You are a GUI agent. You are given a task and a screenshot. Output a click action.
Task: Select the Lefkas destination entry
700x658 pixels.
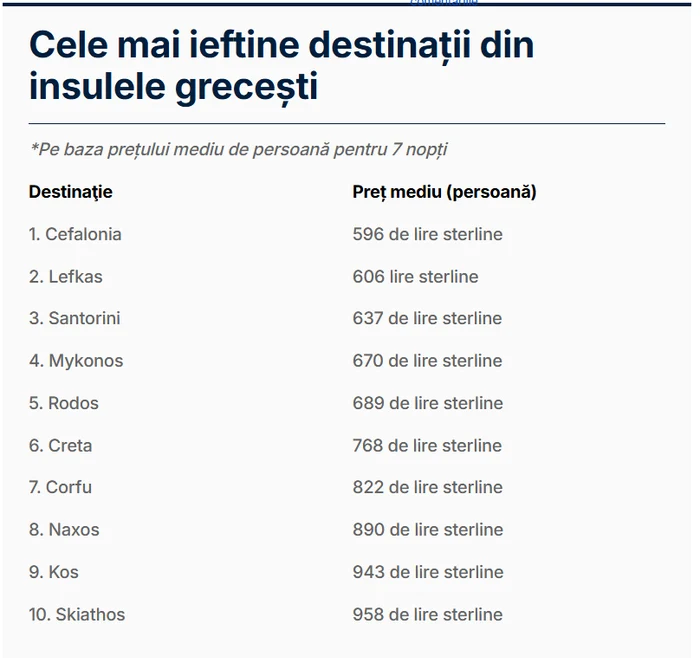pos(65,276)
